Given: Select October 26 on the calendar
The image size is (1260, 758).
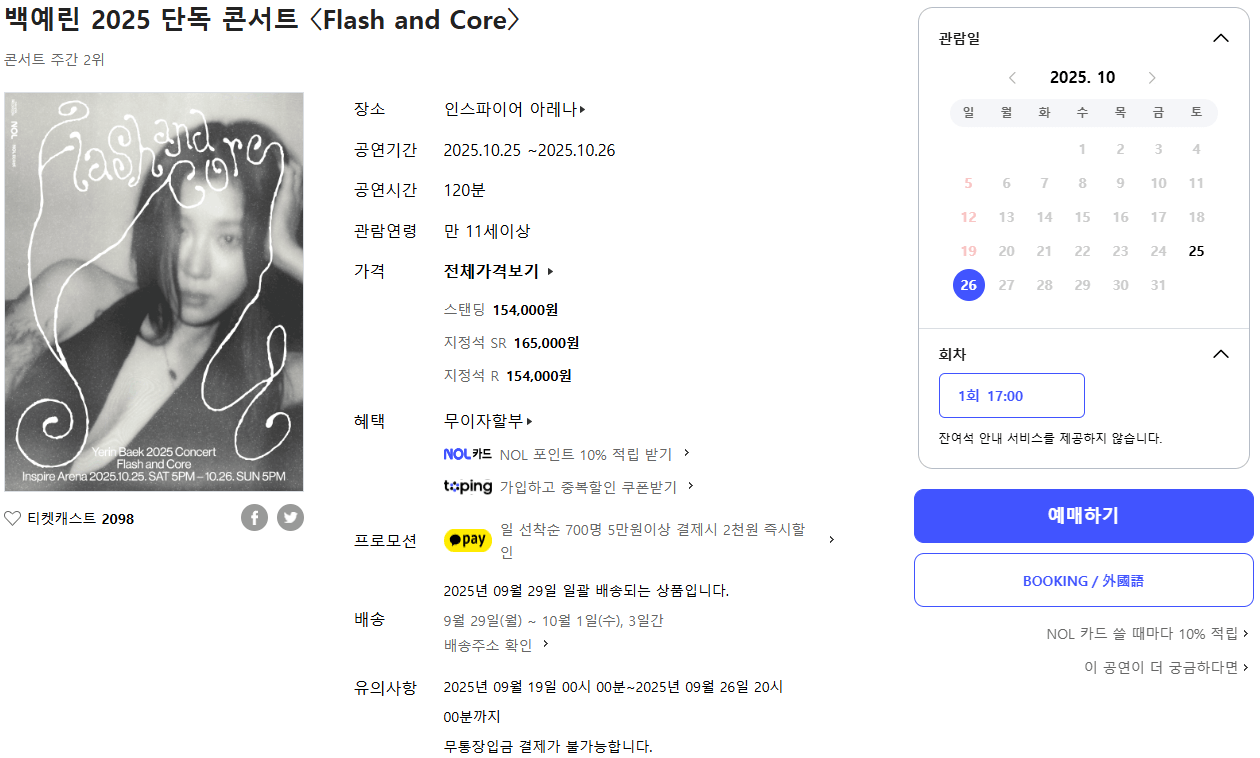Looking at the screenshot, I should coord(968,285).
